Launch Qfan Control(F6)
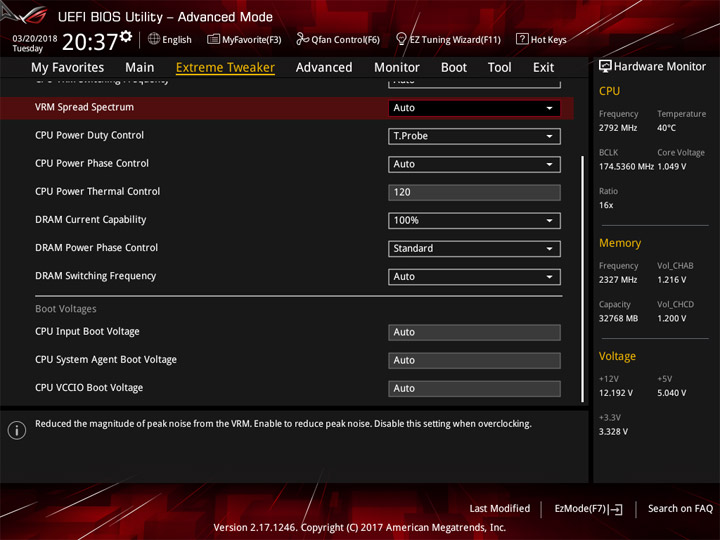720x540 pixels. (x=338, y=39)
